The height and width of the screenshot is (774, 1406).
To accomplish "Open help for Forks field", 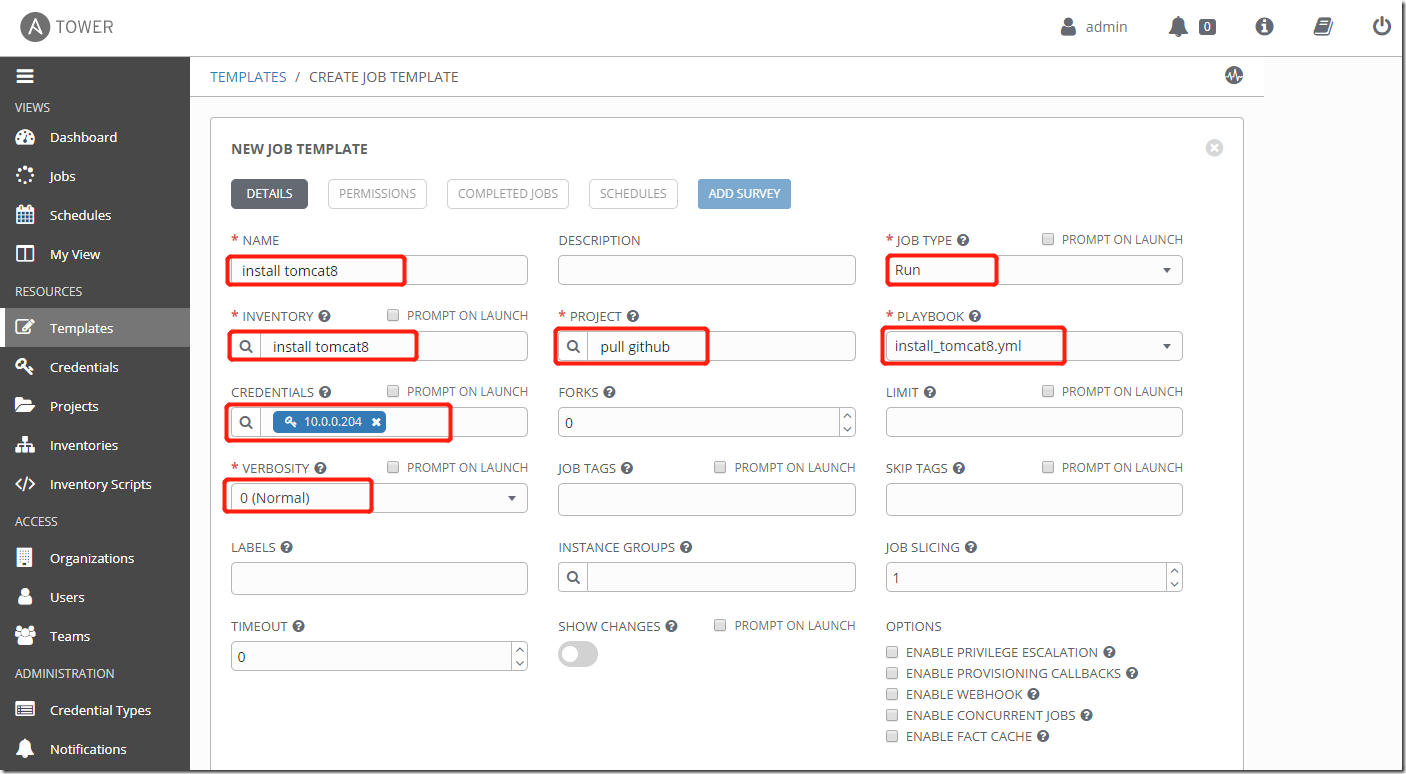I will [609, 392].
